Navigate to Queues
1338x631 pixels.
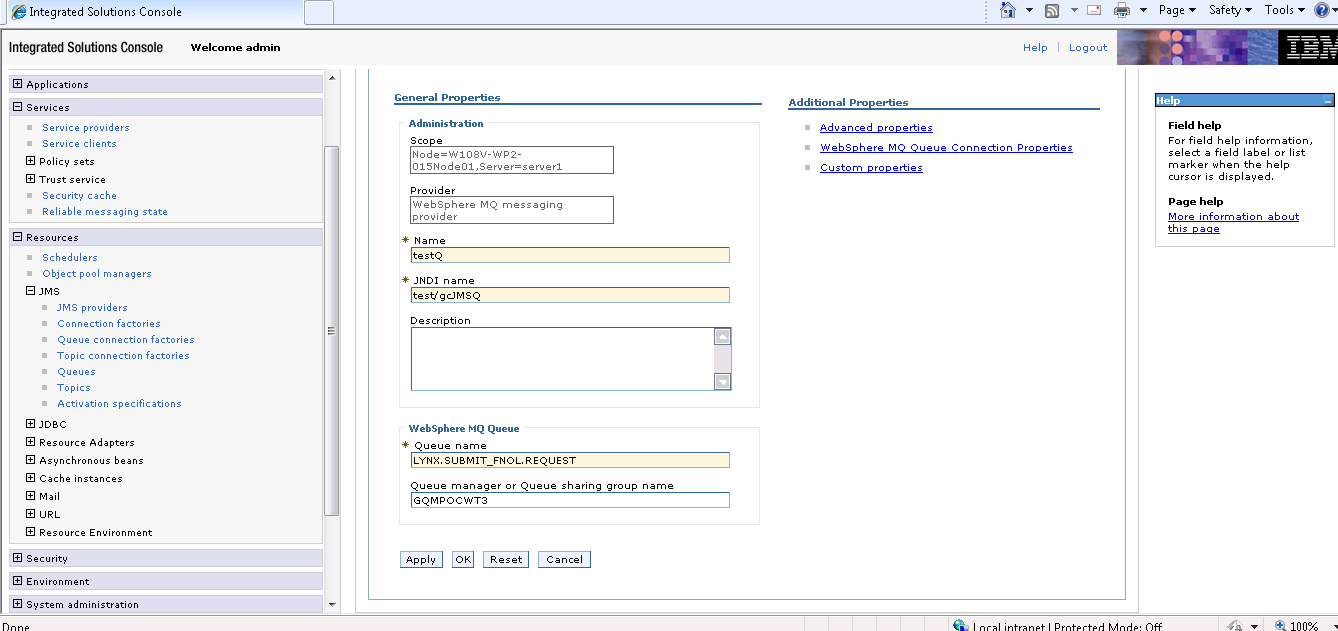pos(77,372)
